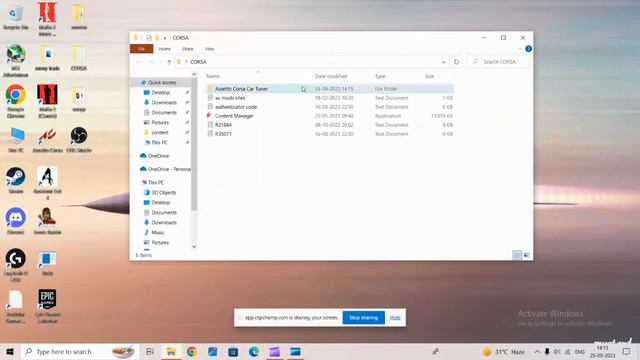Image resolution: width=640 pixels, height=360 pixels.
Task: Open Task View from the taskbar
Action: [149, 351]
